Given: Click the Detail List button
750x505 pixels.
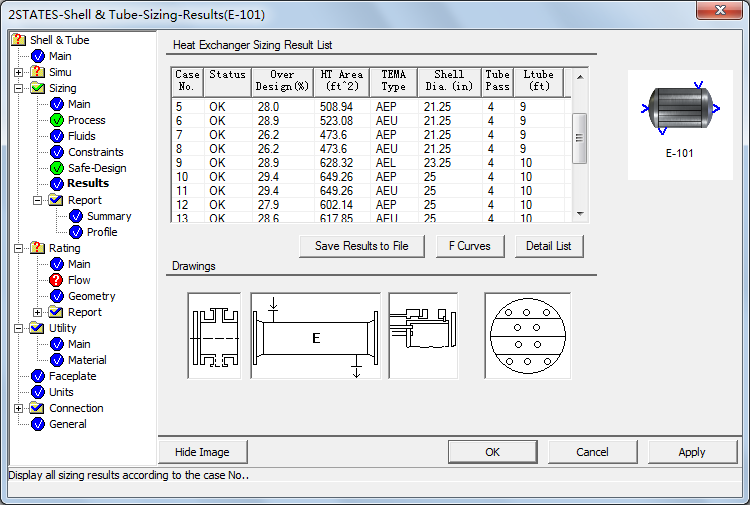Looking at the screenshot, I should click(549, 246).
